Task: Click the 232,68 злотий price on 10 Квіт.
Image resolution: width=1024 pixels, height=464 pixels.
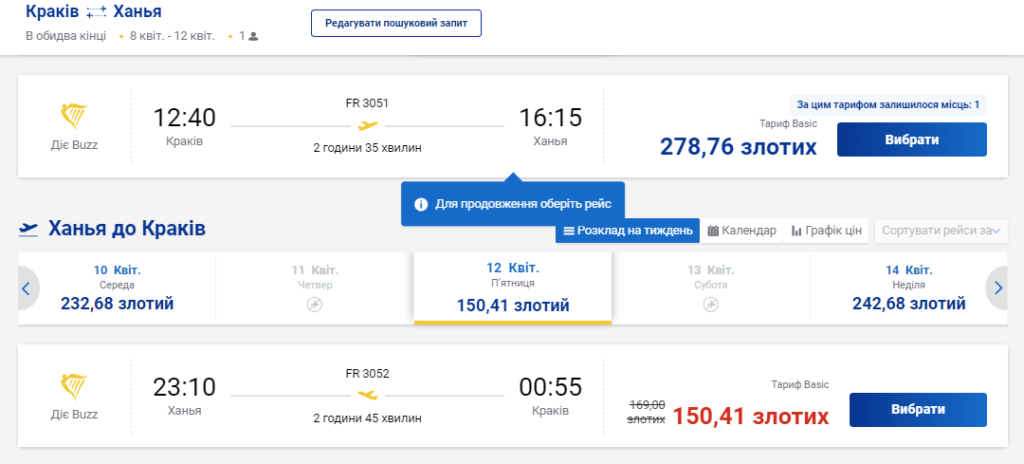Action: pos(117,304)
